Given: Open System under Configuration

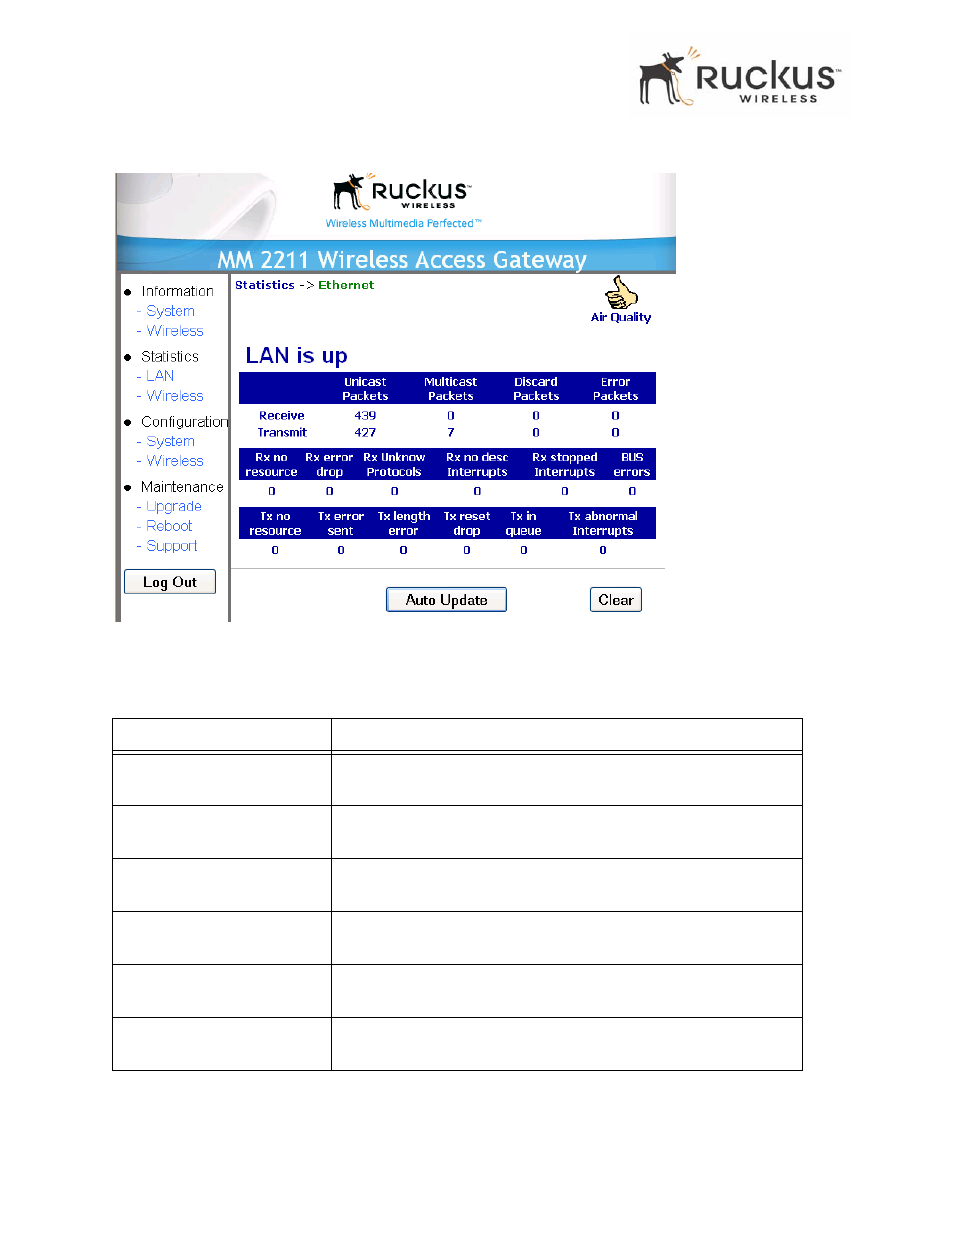Looking at the screenshot, I should point(170,441).
